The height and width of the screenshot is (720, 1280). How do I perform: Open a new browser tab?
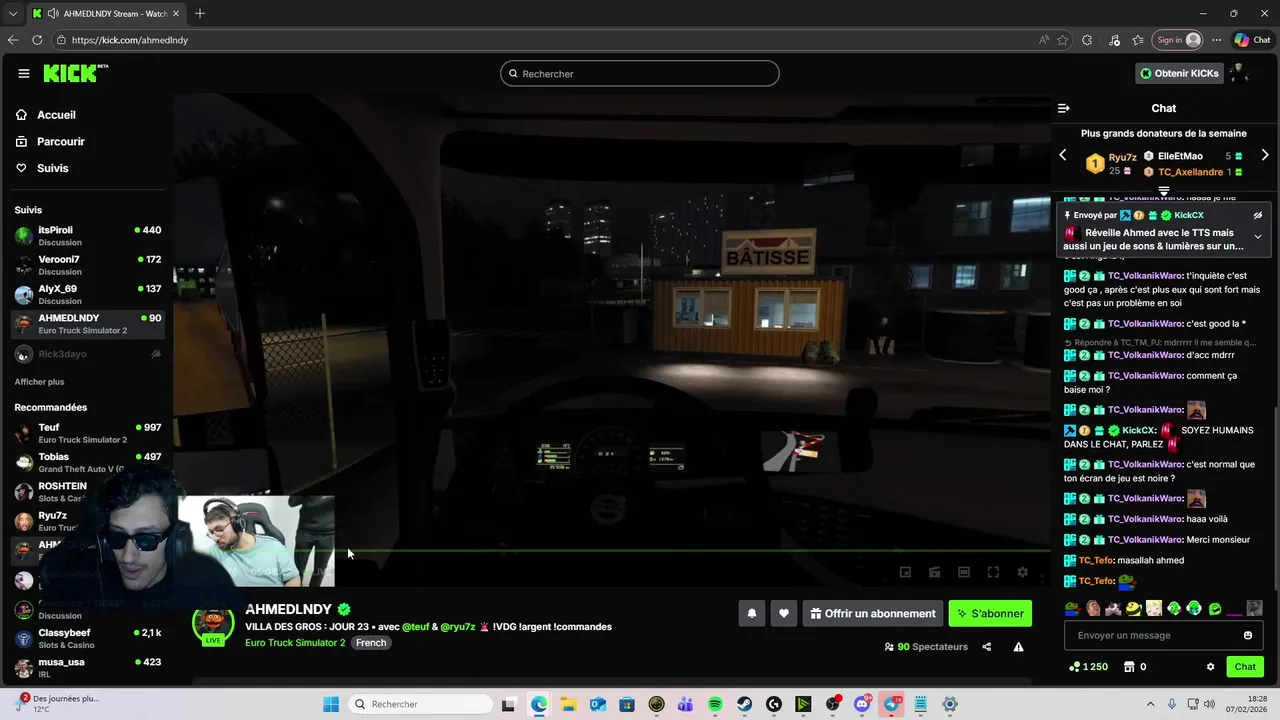[x=200, y=13]
